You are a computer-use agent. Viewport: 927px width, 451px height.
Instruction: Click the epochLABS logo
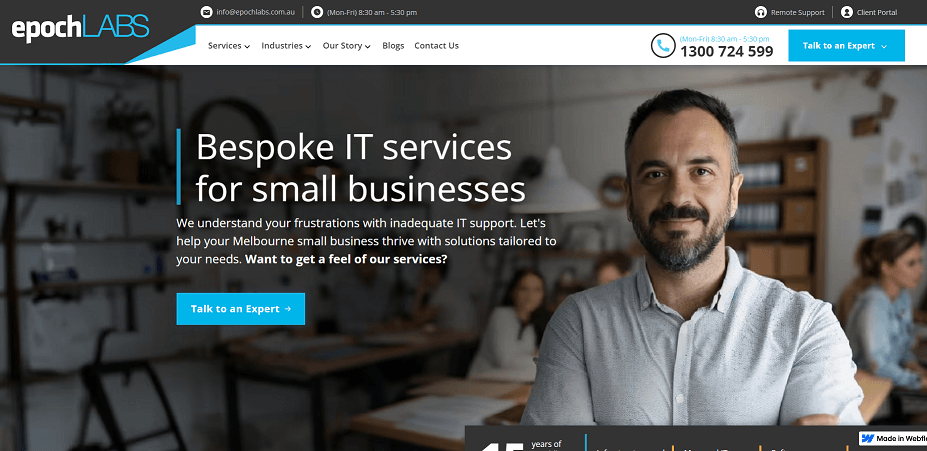(80, 28)
